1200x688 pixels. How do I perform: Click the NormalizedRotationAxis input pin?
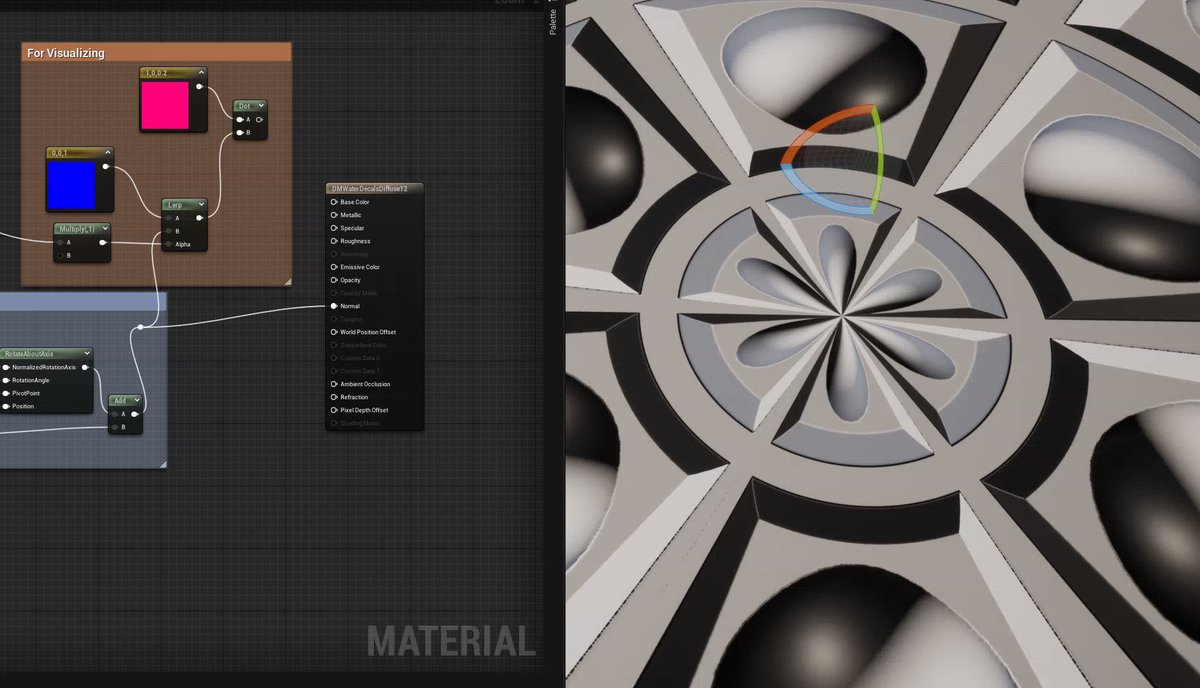[5, 367]
